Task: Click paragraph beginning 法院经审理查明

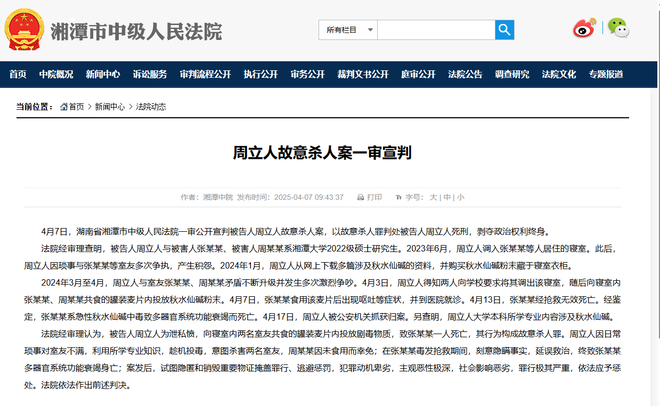Action: [x=322, y=257]
